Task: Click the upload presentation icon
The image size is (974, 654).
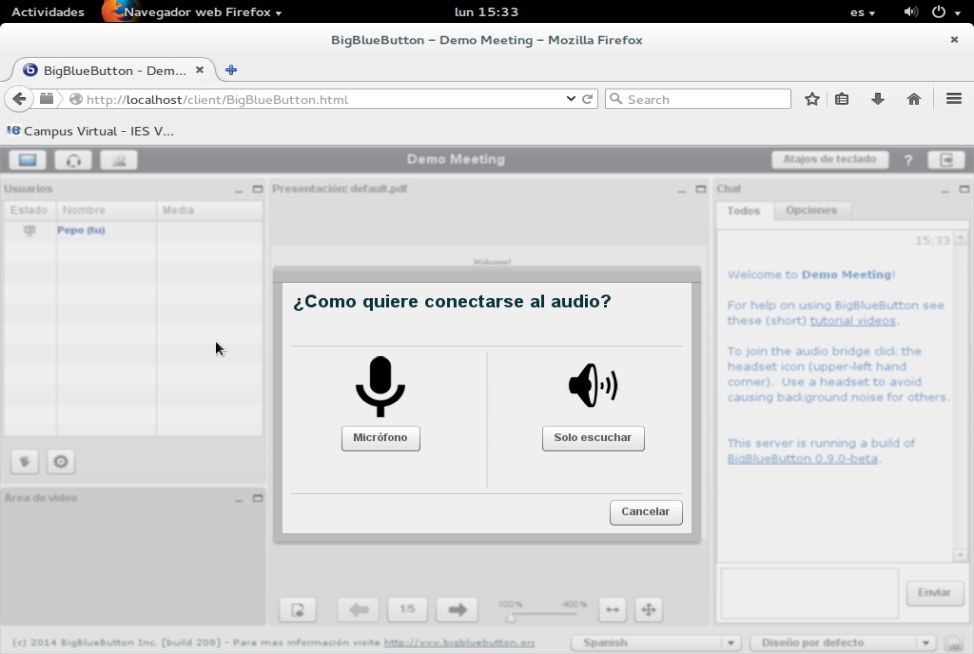Action: pos(297,609)
